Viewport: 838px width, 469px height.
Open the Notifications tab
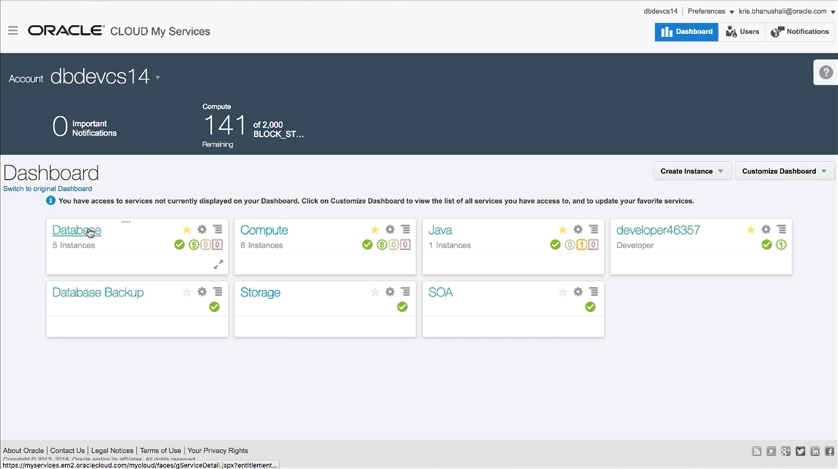coord(800,32)
